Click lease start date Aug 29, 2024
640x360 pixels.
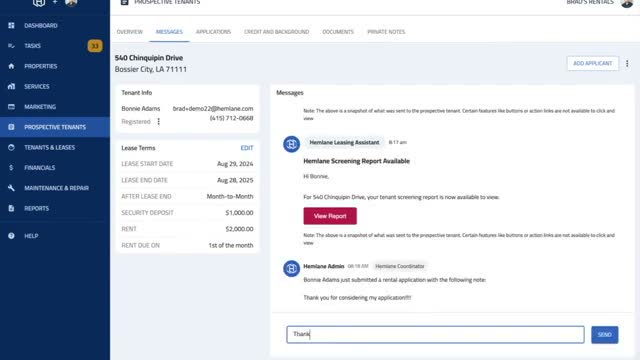(x=235, y=164)
